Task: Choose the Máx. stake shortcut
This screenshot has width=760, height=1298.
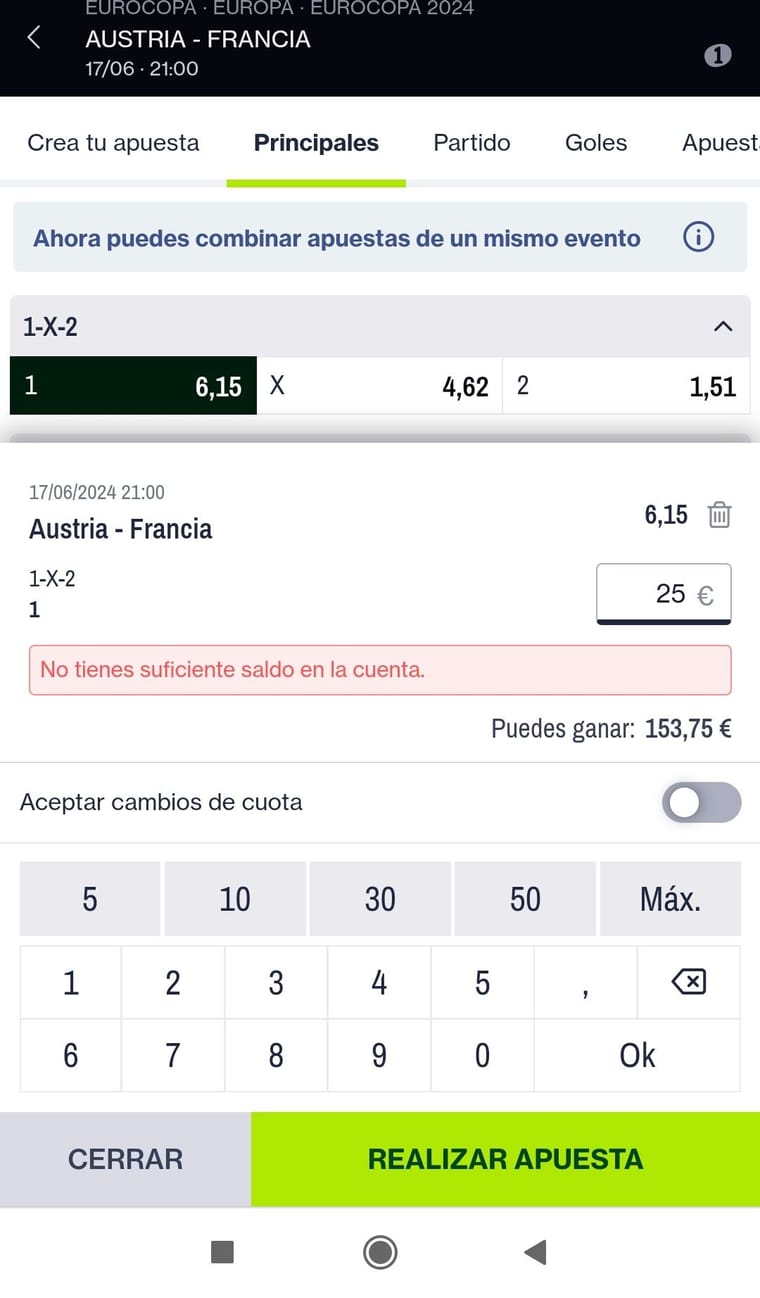Action: point(670,899)
